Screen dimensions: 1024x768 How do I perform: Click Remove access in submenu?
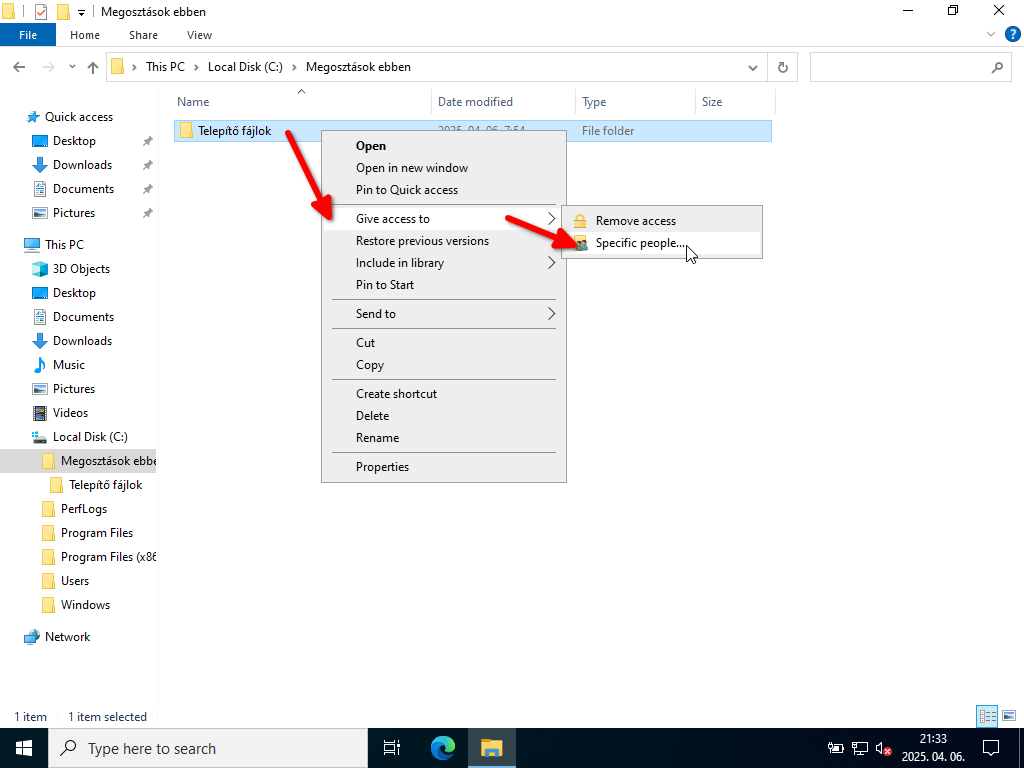[x=636, y=221]
